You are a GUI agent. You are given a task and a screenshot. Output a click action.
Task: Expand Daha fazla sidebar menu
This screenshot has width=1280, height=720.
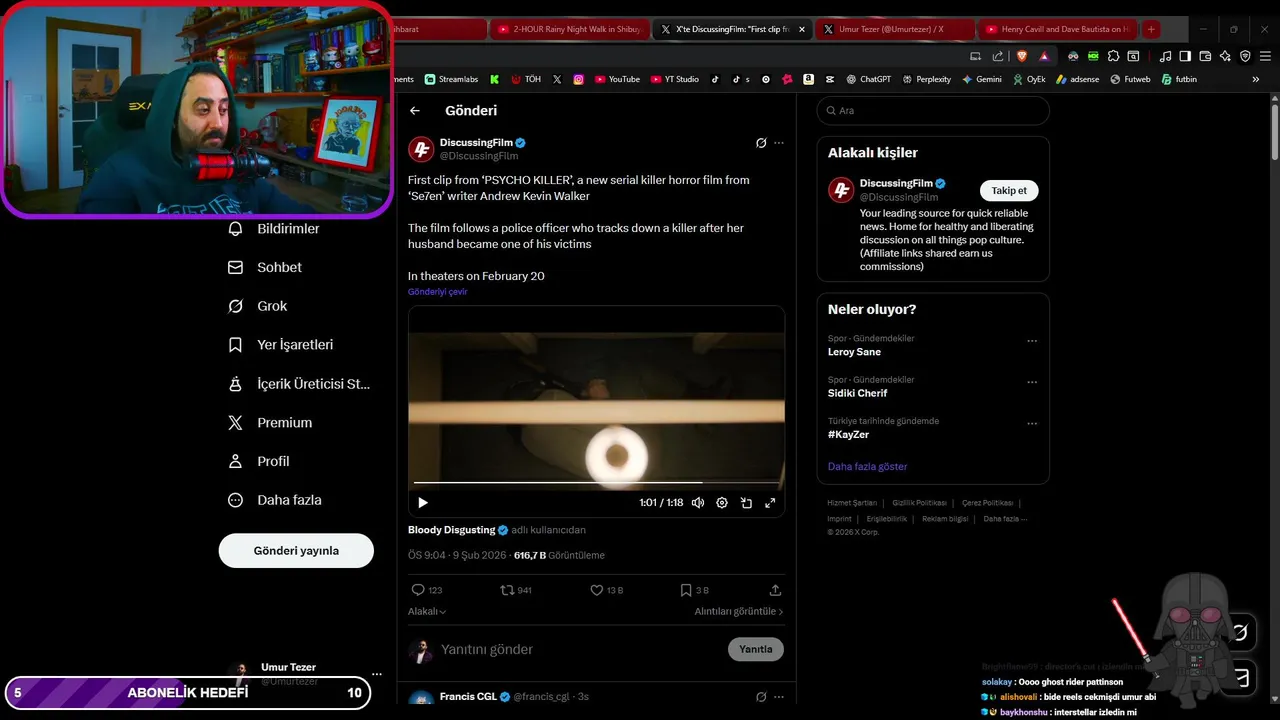(x=275, y=500)
